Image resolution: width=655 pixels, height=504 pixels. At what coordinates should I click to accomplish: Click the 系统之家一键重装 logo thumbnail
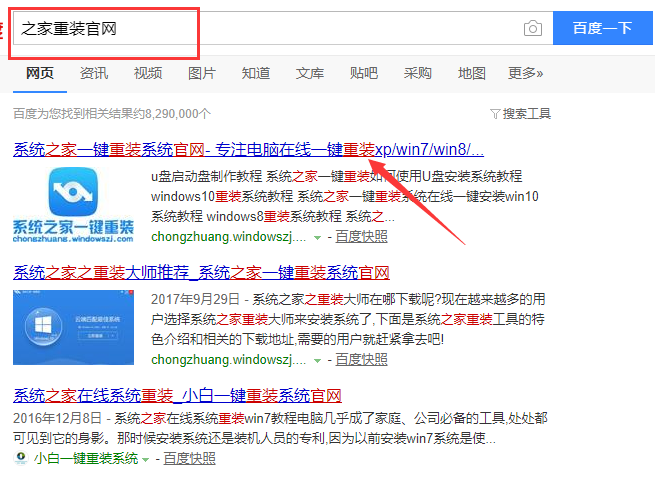tap(76, 206)
